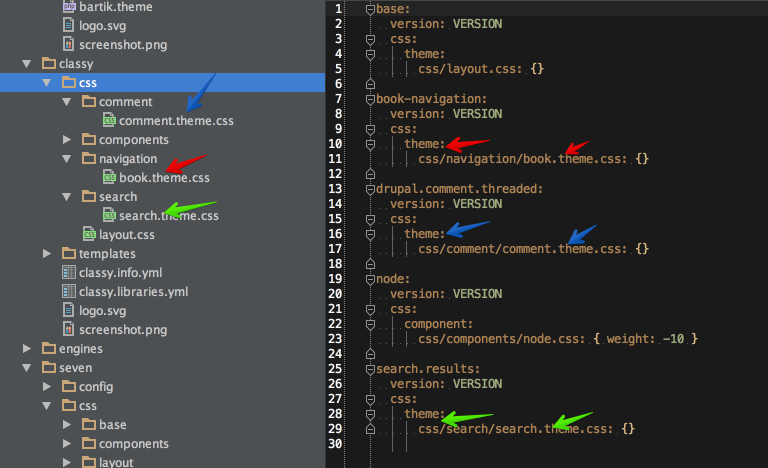This screenshot has width=768, height=468.
Task: Click the classy folder icon
Action: pyautogui.click(x=48, y=63)
